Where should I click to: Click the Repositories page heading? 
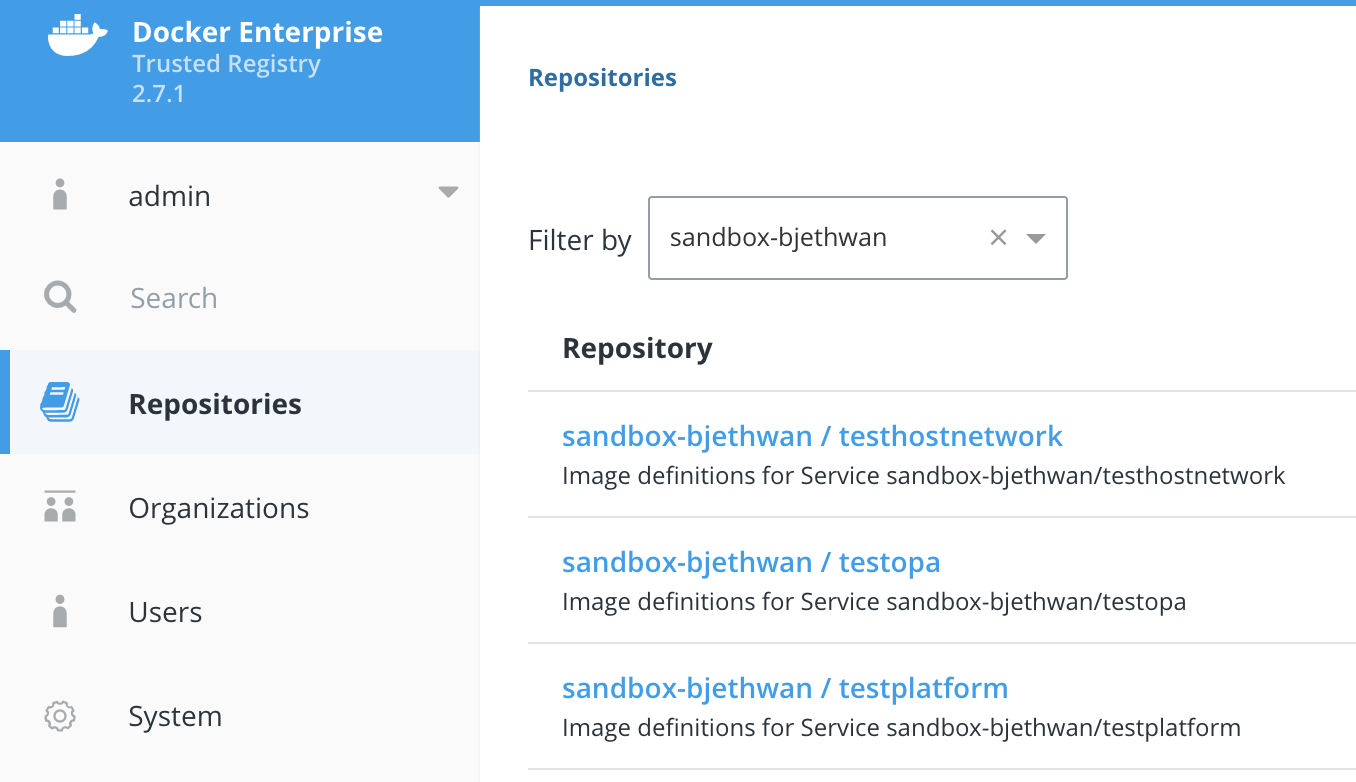tap(602, 76)
